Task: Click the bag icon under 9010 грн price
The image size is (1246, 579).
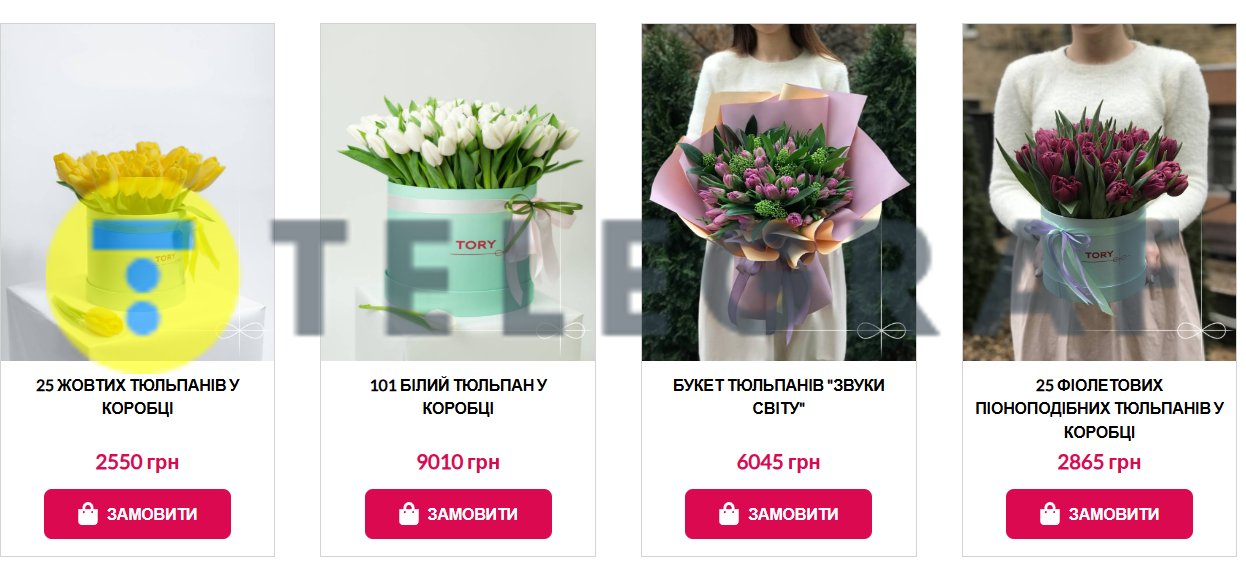Action: tap(409, 514)
